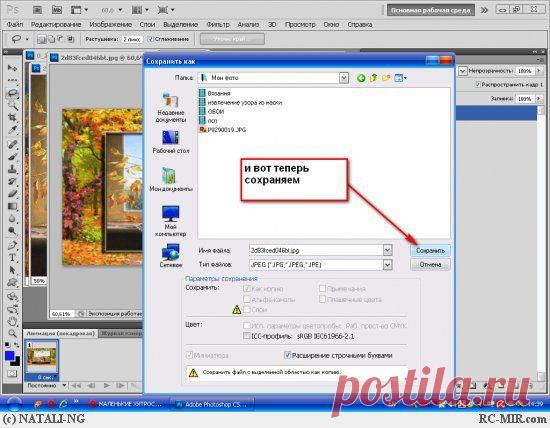Click the Сохранить button
Viewport: 550px width, 428px height.
pyautogui.click(x=430, y=250)
